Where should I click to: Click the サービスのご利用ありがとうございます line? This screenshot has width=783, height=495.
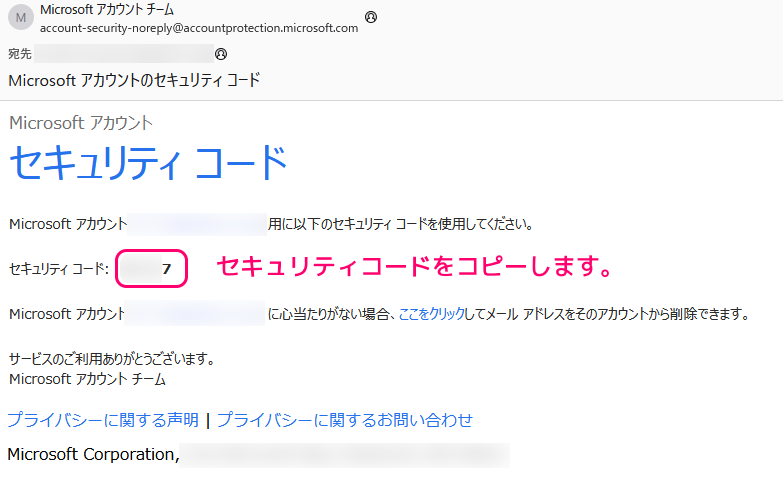pyautogui.click(x=112, y=359)
